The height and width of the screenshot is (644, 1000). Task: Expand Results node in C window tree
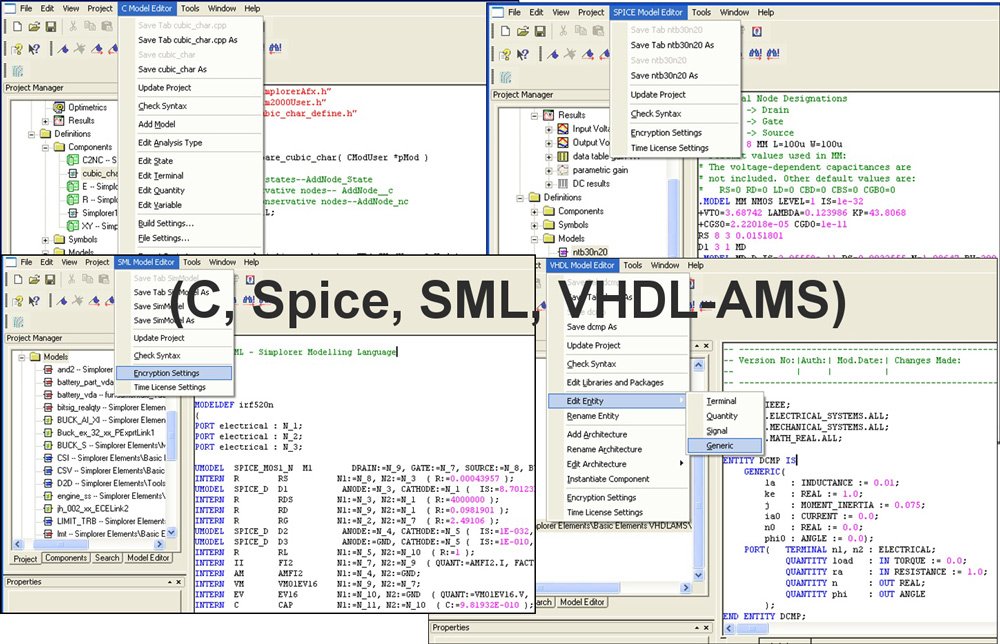(45, 121)
